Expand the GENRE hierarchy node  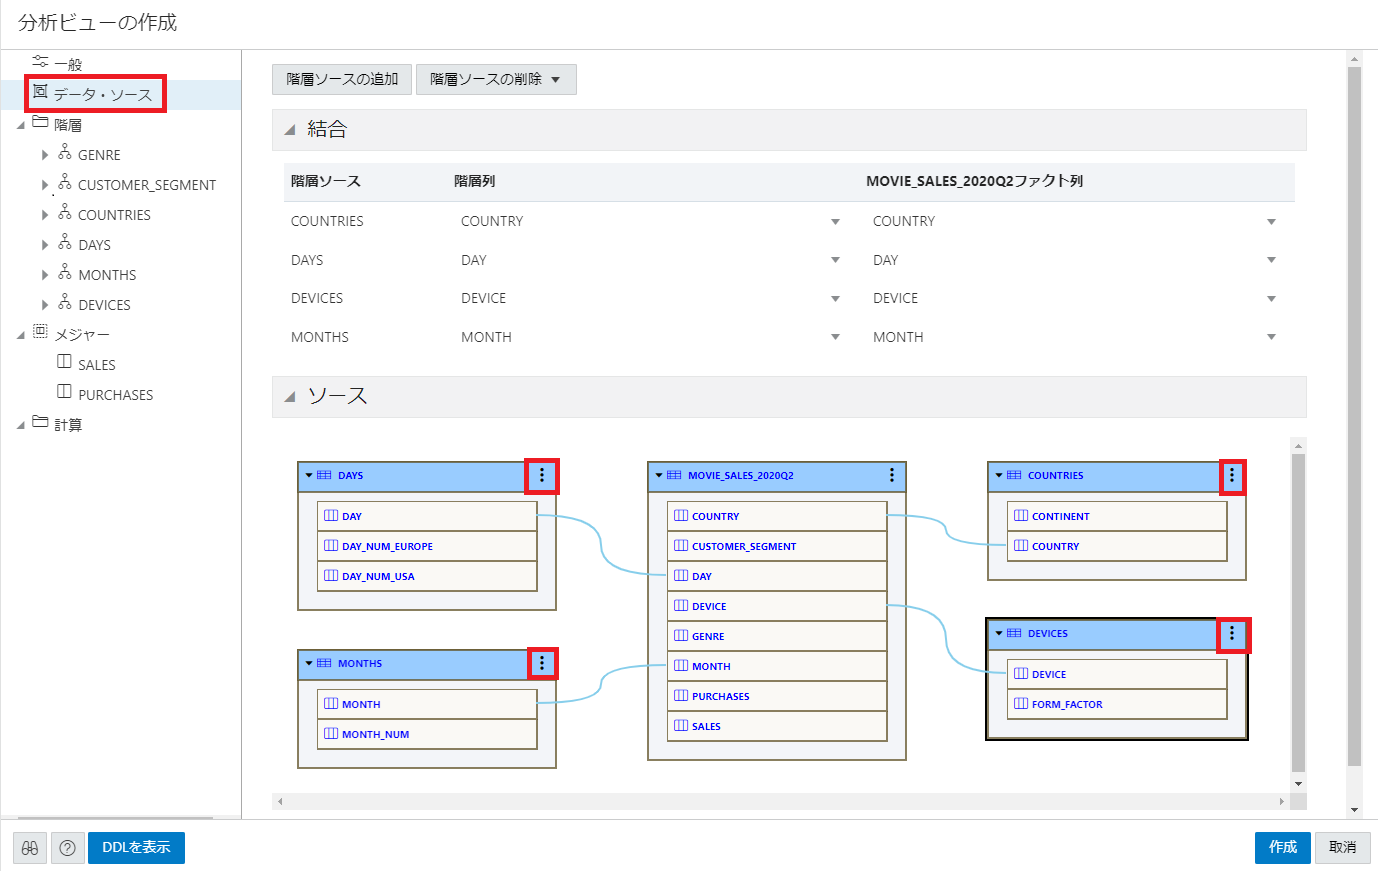[45, 155]
